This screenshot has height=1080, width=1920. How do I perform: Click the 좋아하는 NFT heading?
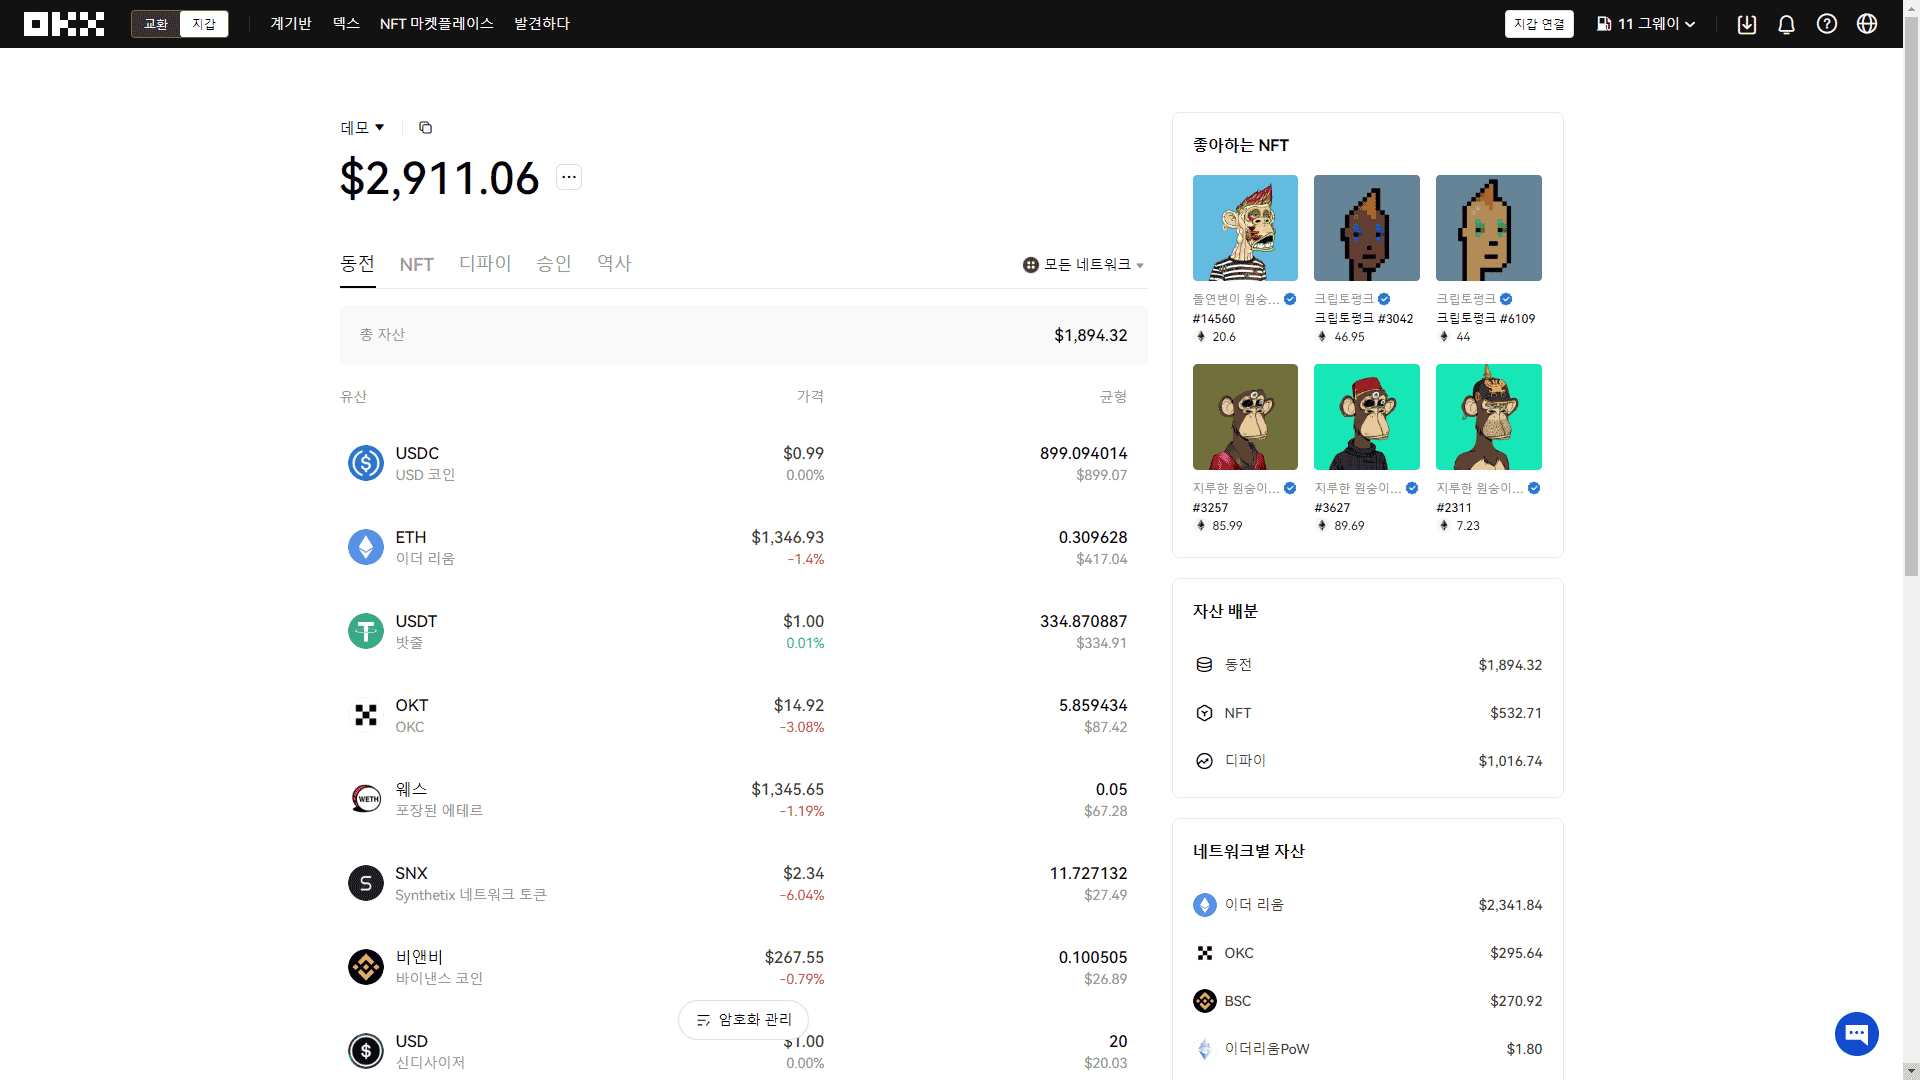(x=1241, y=145)
